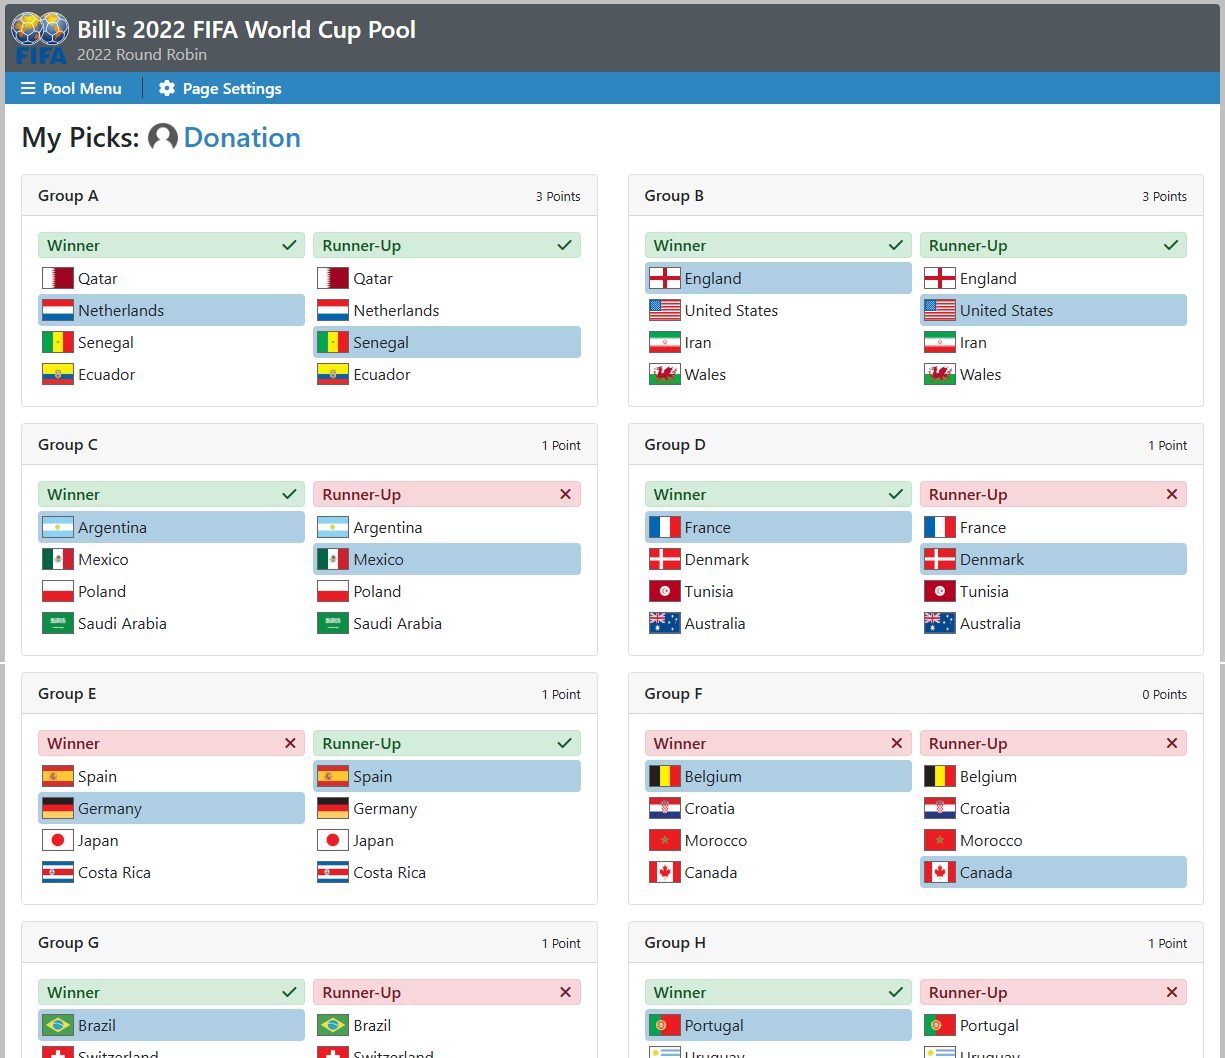The height and width of the screenshot is (1058, 1225).
Task: Select Portugal as Group H Winner
Action: [x=778, y=1025]
